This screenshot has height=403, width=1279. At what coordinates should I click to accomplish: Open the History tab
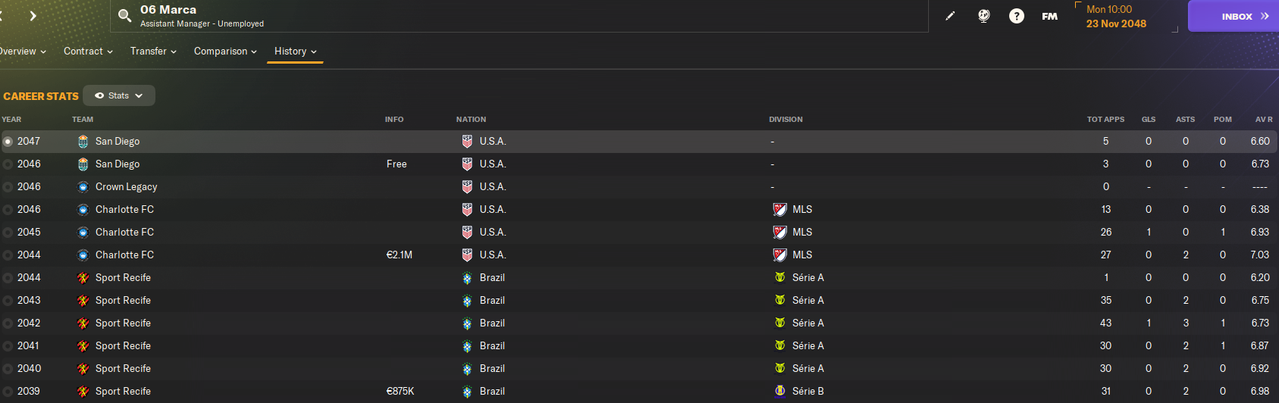tap(295, 51)
